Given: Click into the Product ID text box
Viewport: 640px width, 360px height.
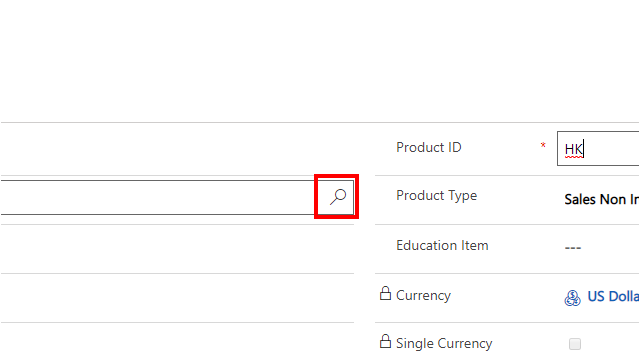Looking at the screenshot, I should pyautogui.click(x=598, y=149).
